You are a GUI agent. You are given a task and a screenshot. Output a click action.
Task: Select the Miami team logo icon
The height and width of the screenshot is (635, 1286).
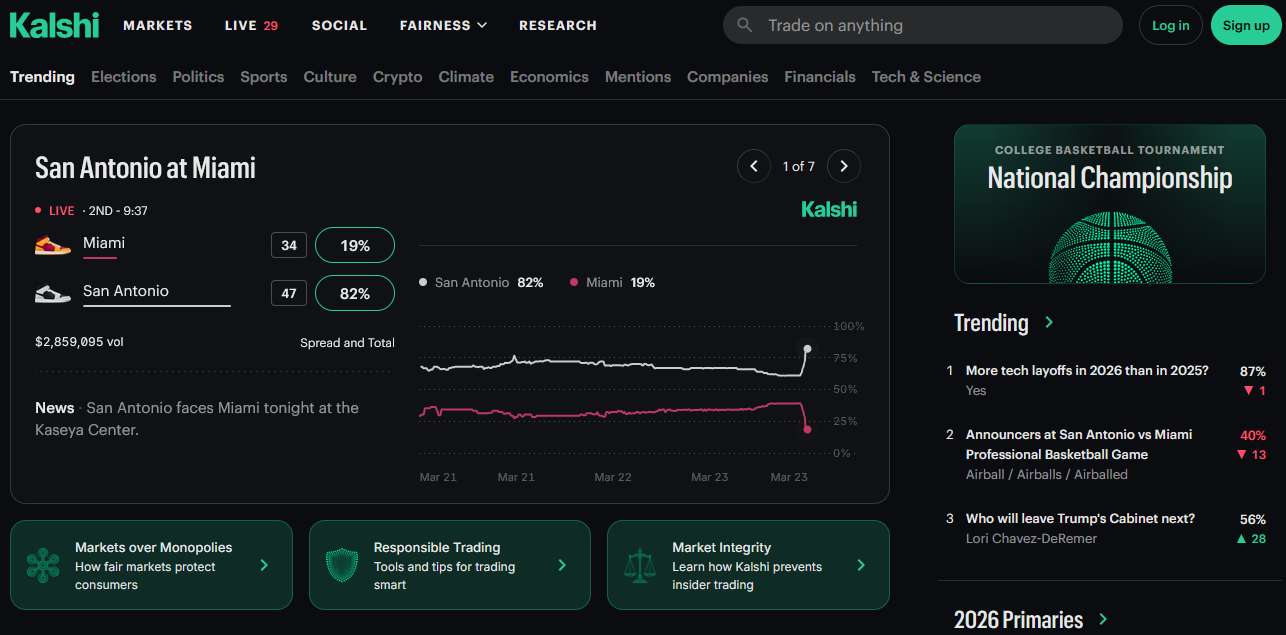point(52,243)
